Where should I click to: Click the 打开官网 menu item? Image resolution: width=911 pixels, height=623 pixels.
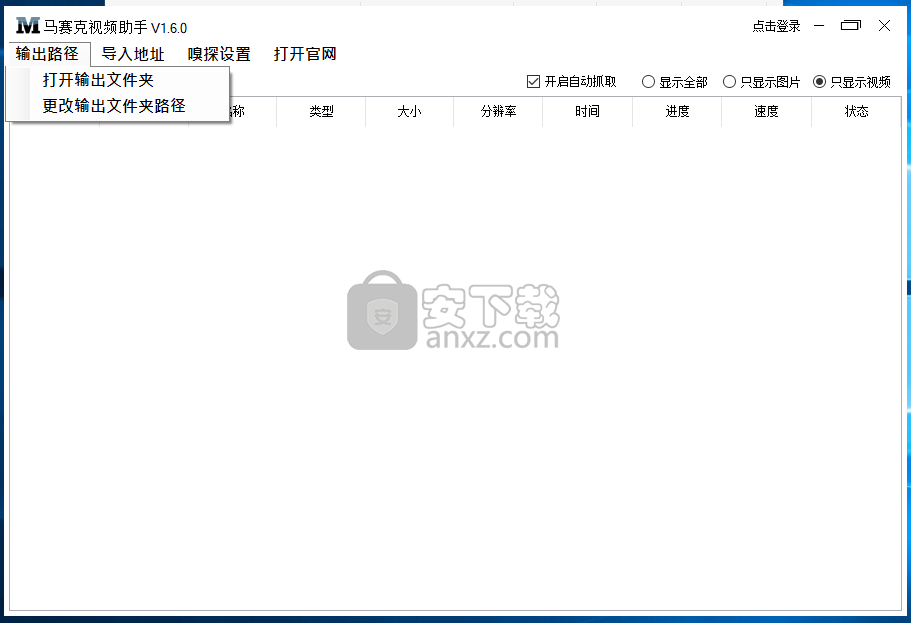[x=305, y=54]
